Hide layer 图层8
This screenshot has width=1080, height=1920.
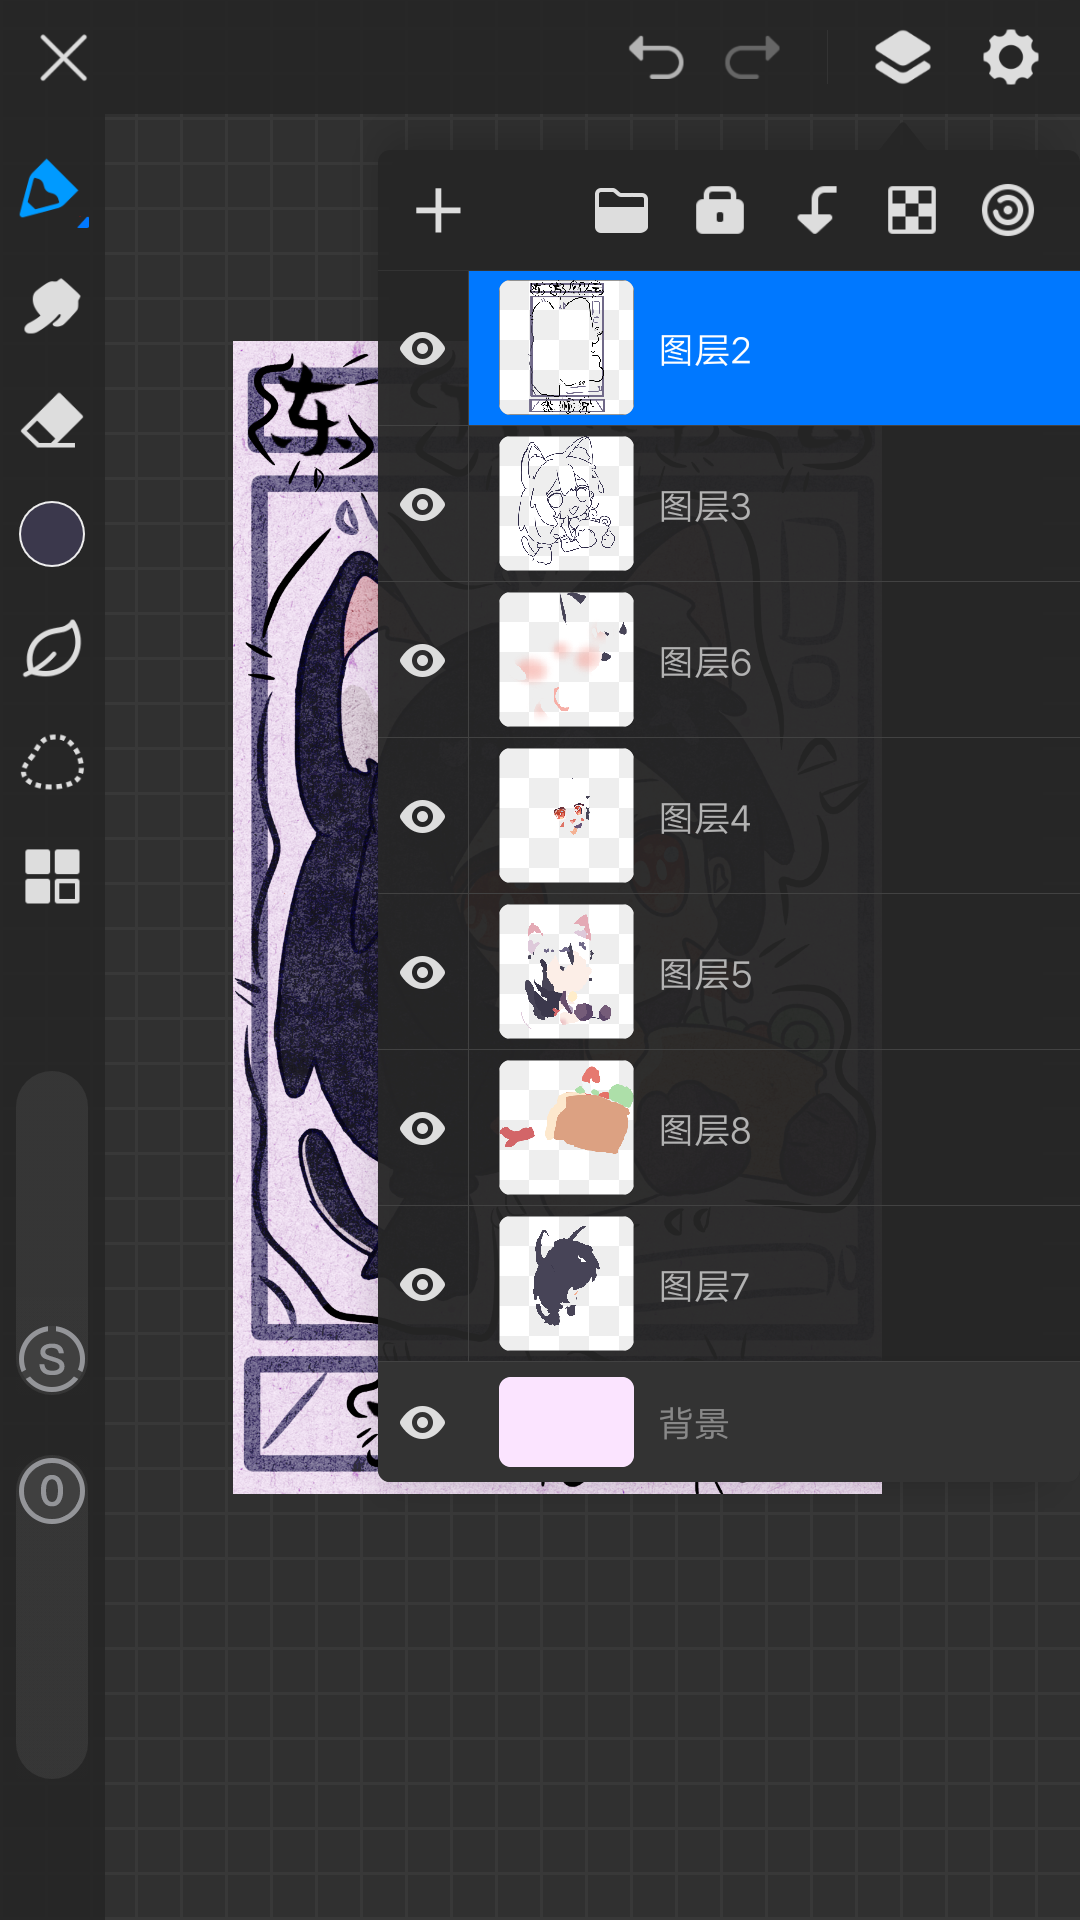click(423, 1129)
